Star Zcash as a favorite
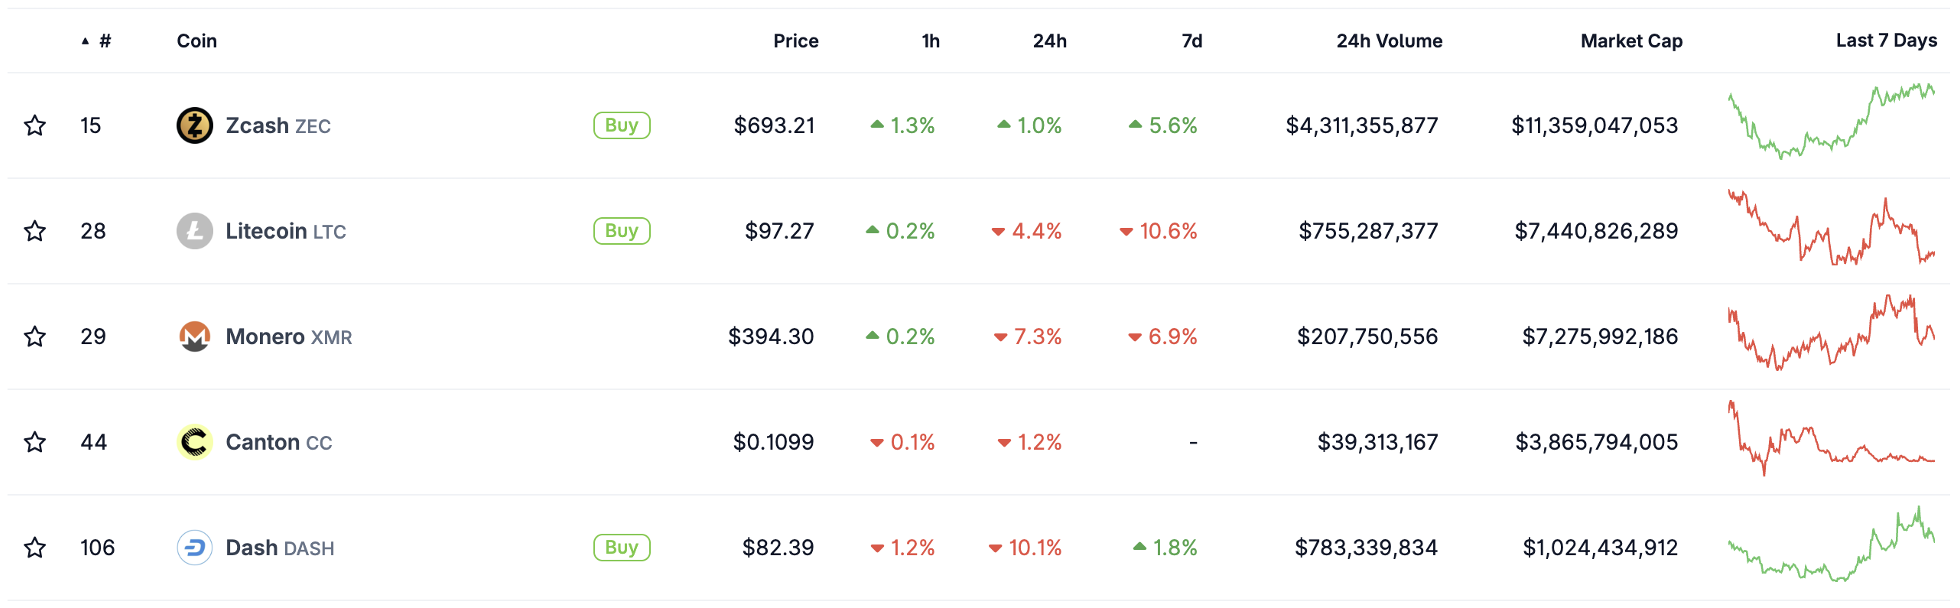The image size is (1960, 608). pyautogui.click(x=35, y=125)
